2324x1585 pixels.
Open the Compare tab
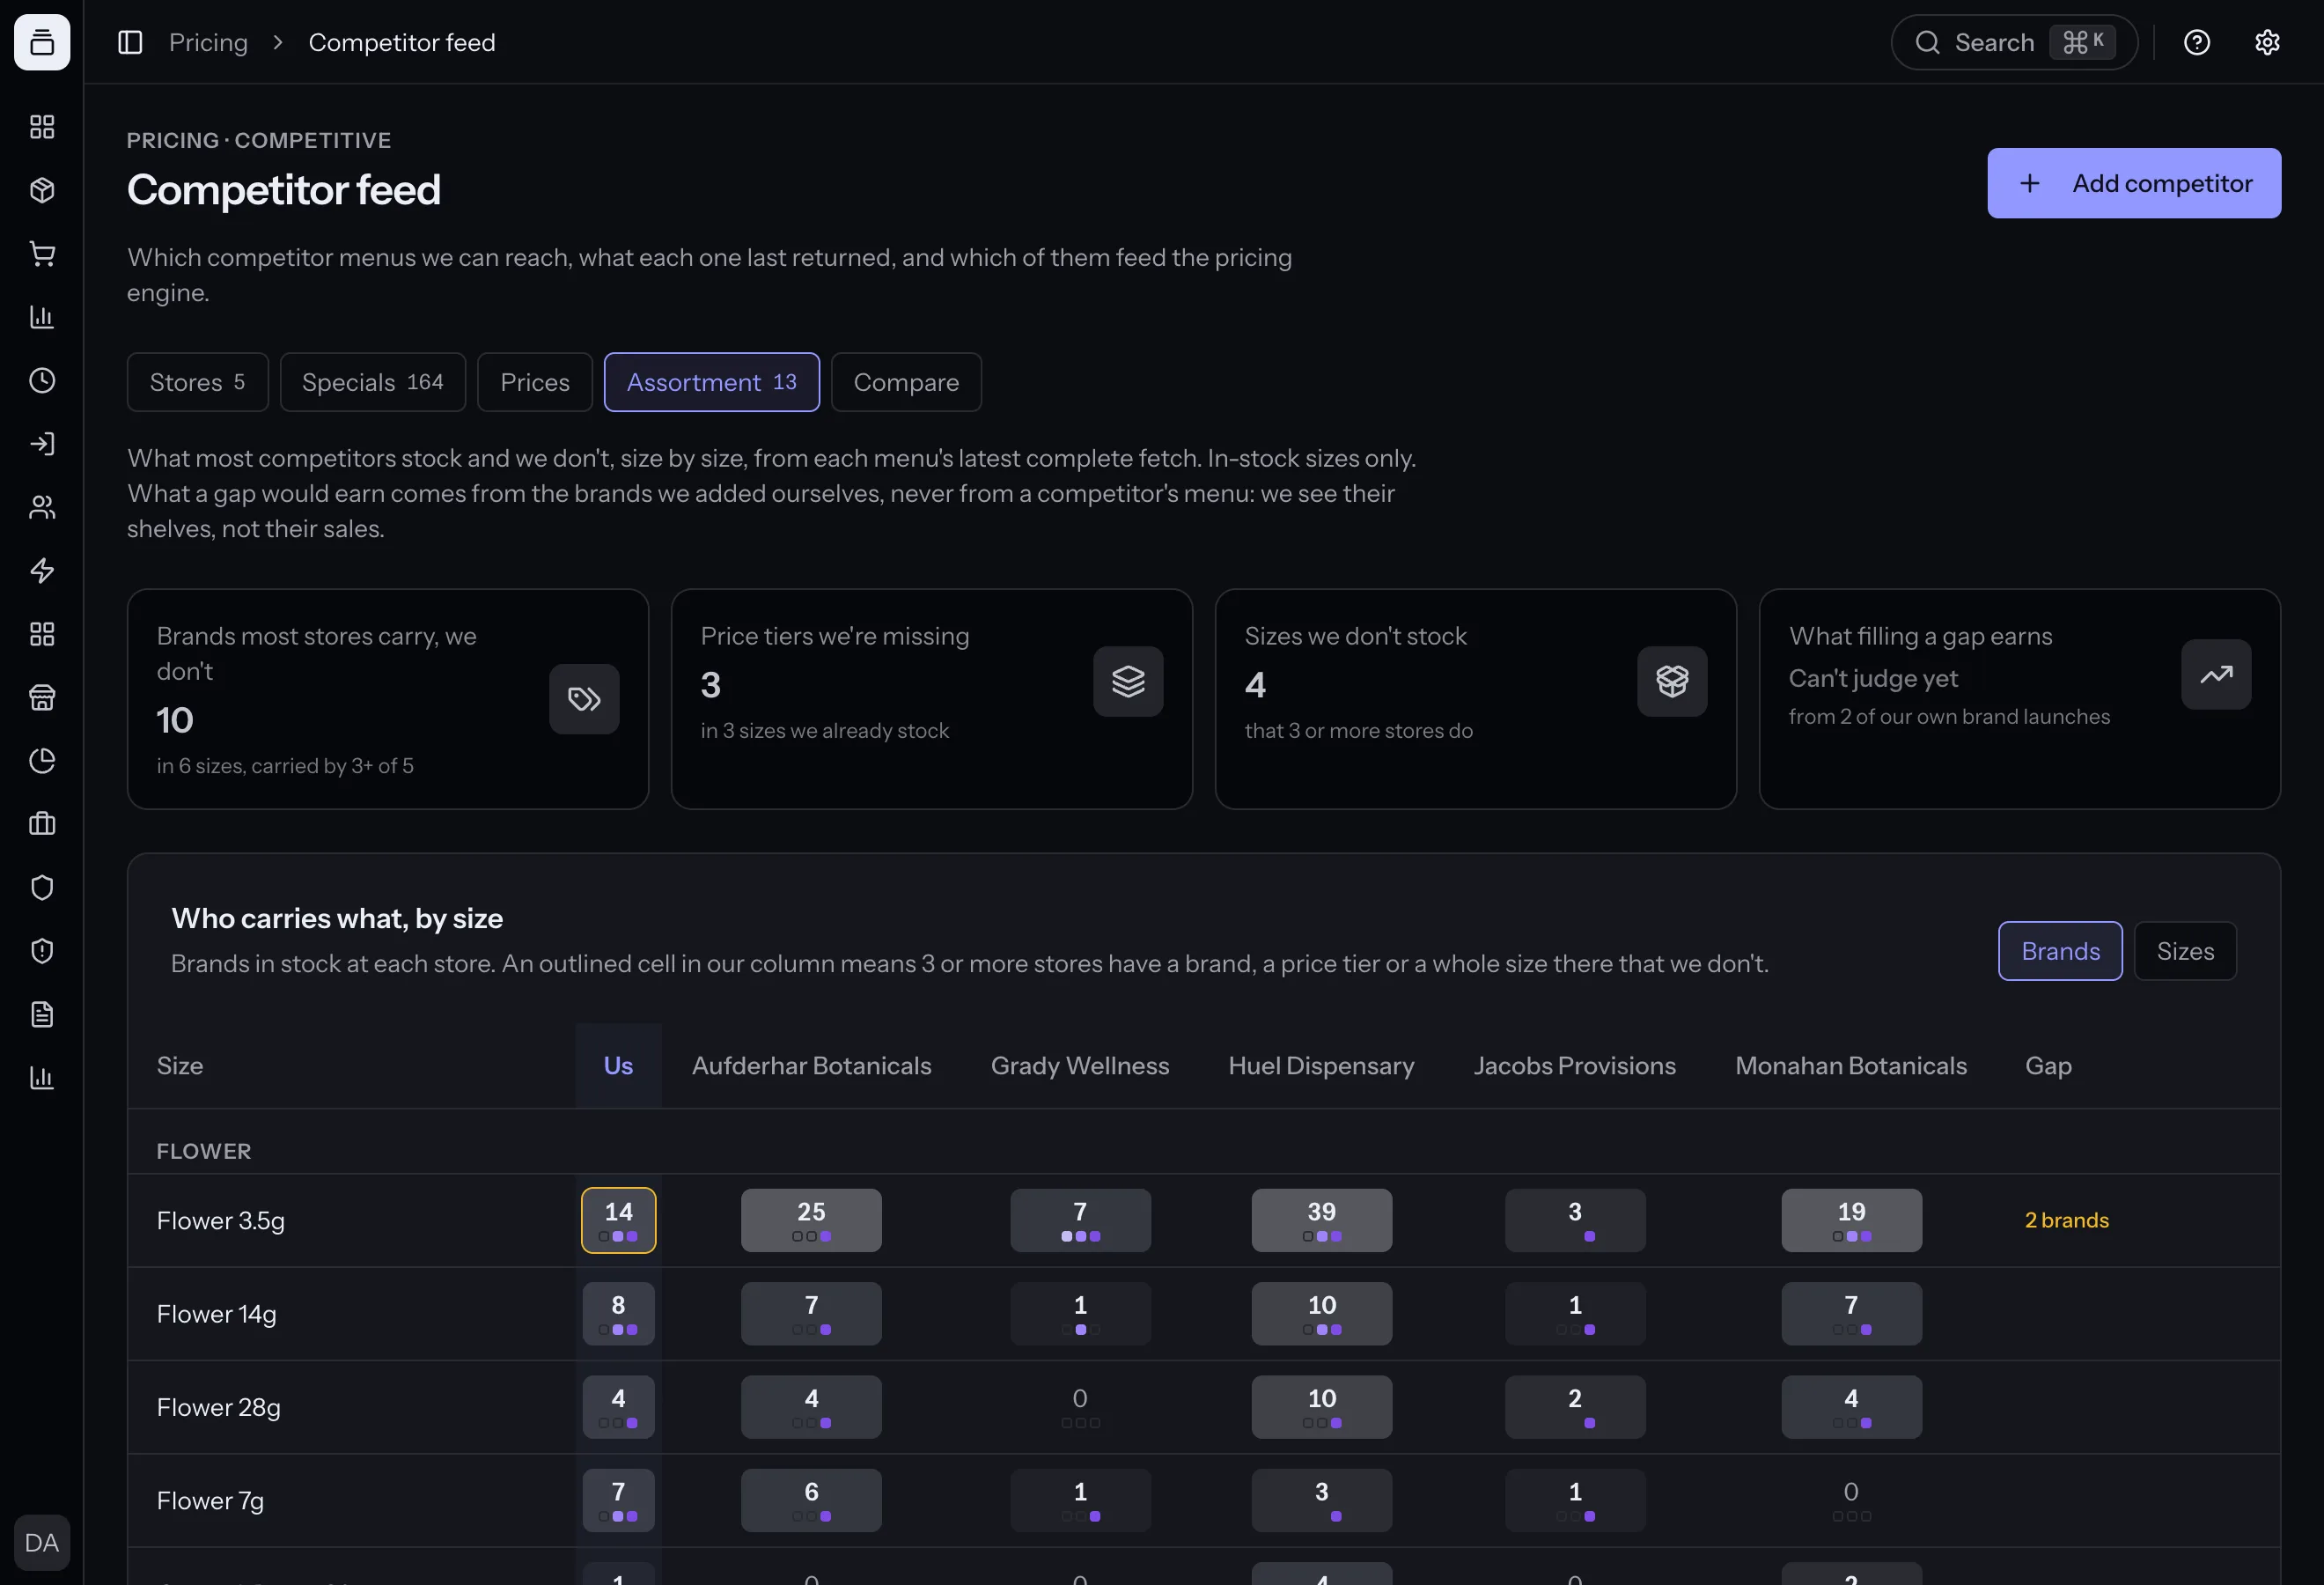[x=906, y=382]
